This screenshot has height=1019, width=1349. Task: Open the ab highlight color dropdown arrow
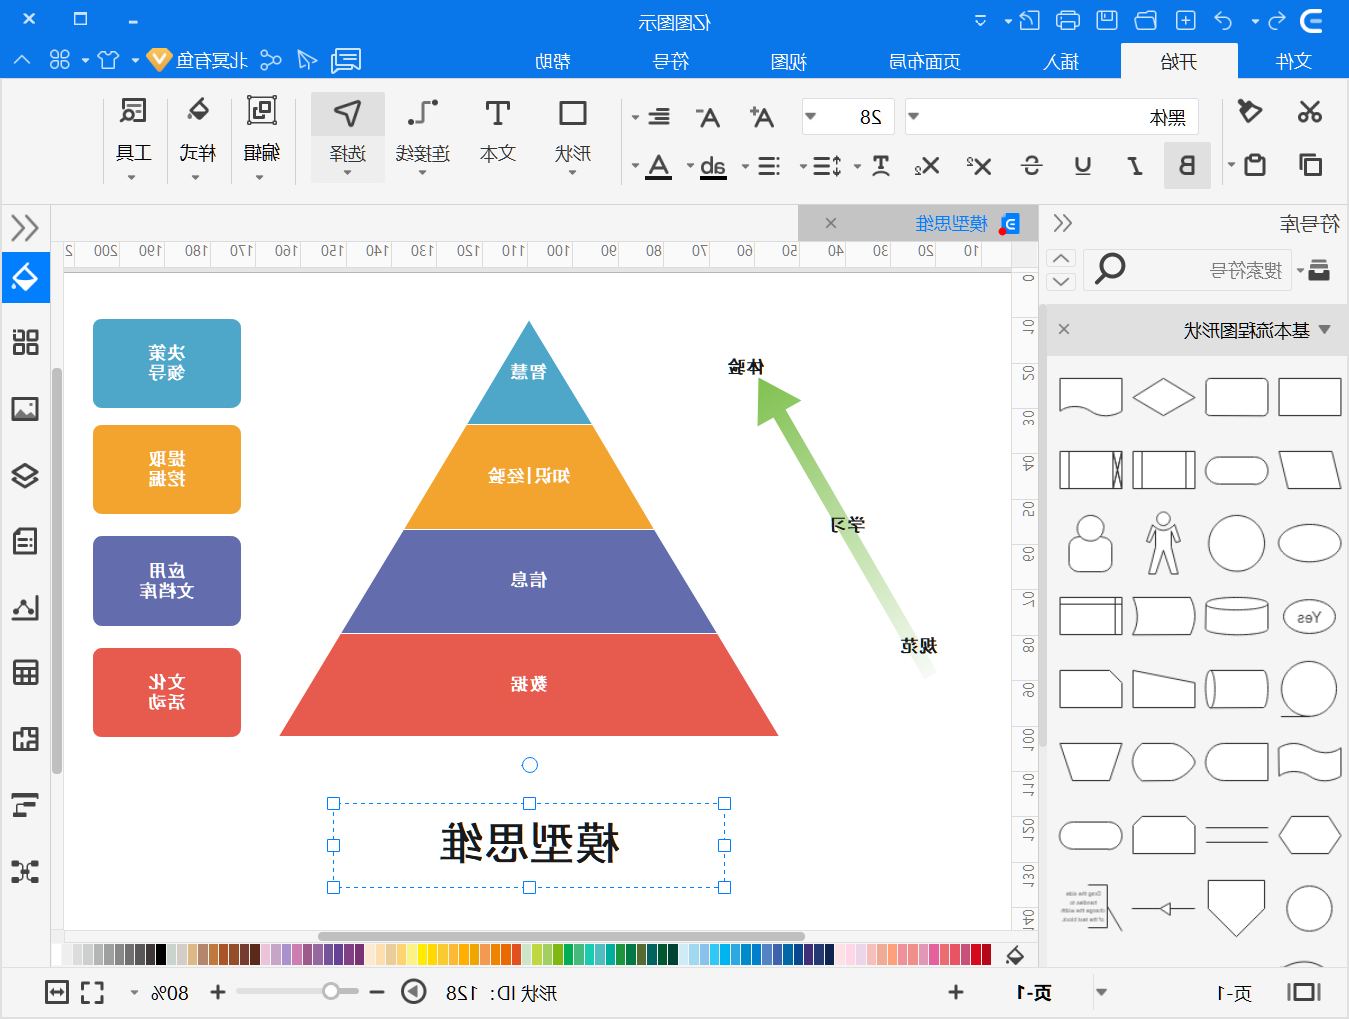pyautogui.click(x=690, y=166)
